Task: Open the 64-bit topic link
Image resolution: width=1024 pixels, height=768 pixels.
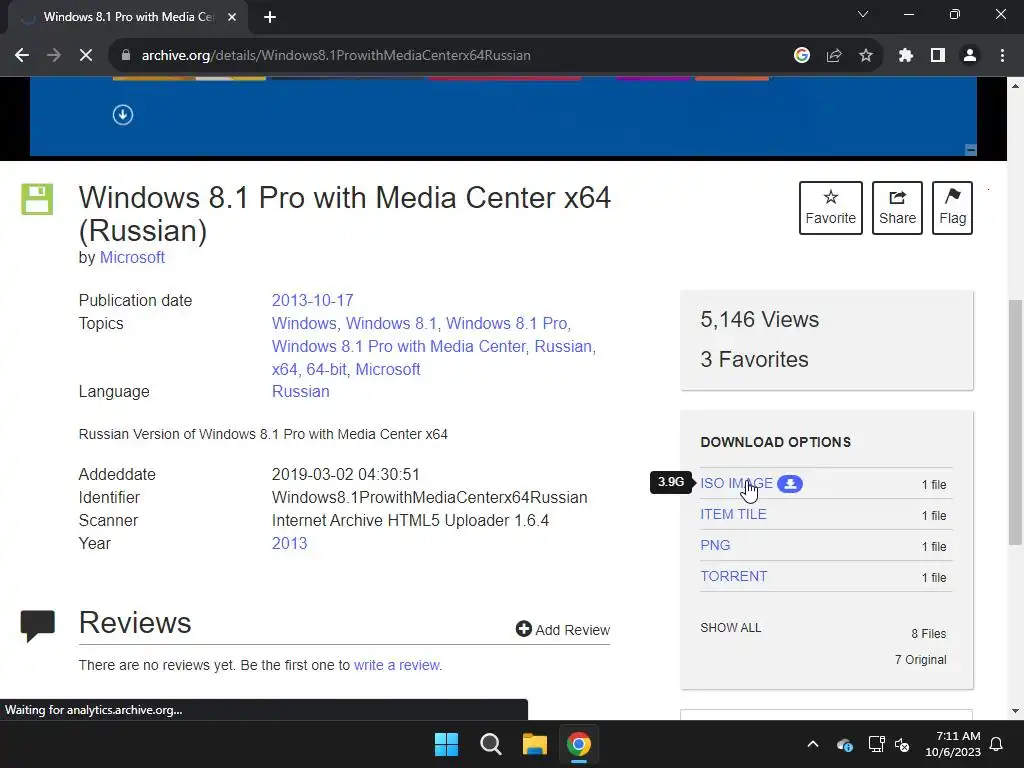Action: (x=327, y=369)
